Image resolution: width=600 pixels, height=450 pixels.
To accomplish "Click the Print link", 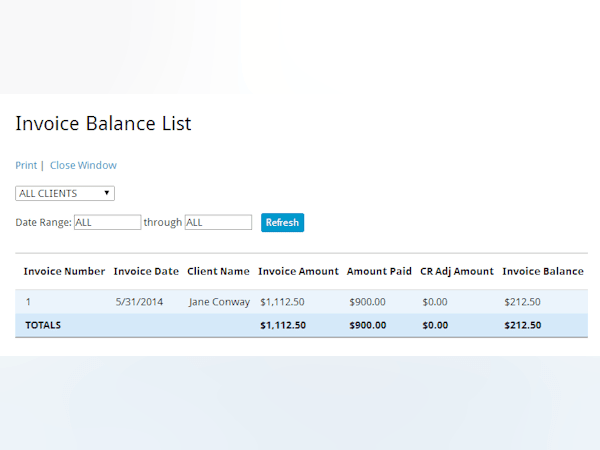I will point(26,165).
